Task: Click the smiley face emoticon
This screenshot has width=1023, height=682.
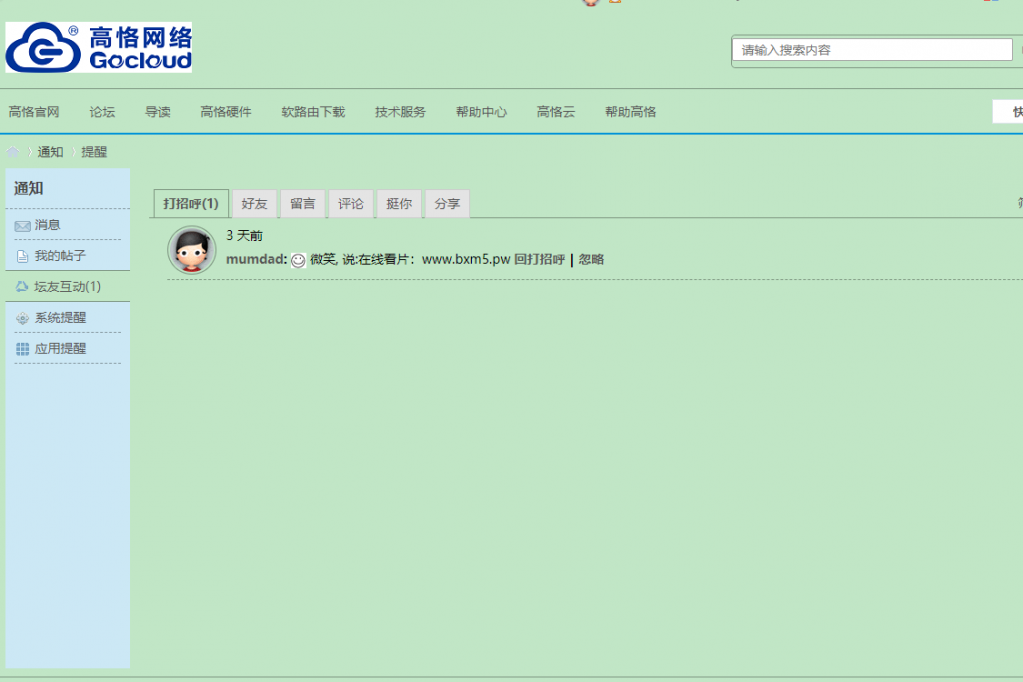Action: click(298, 260)
